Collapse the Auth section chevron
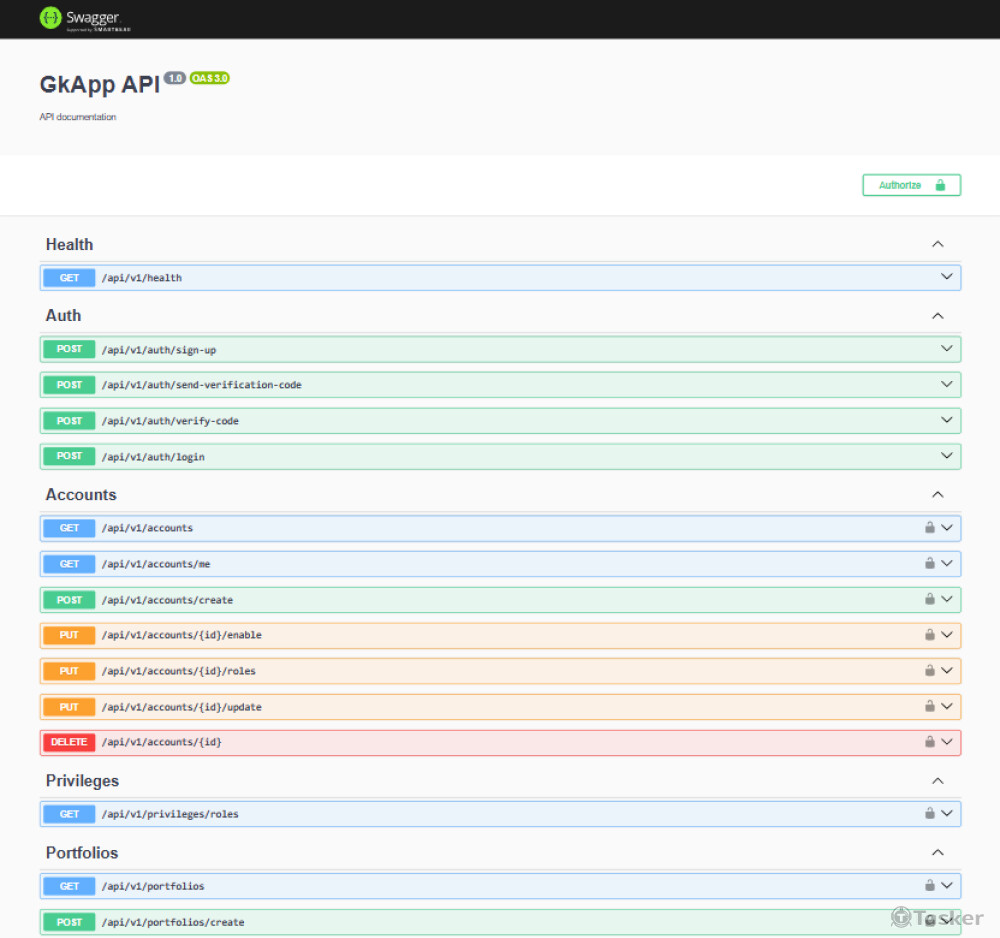Viewport: 1000px width, 938px height. (x=937, y=316)
